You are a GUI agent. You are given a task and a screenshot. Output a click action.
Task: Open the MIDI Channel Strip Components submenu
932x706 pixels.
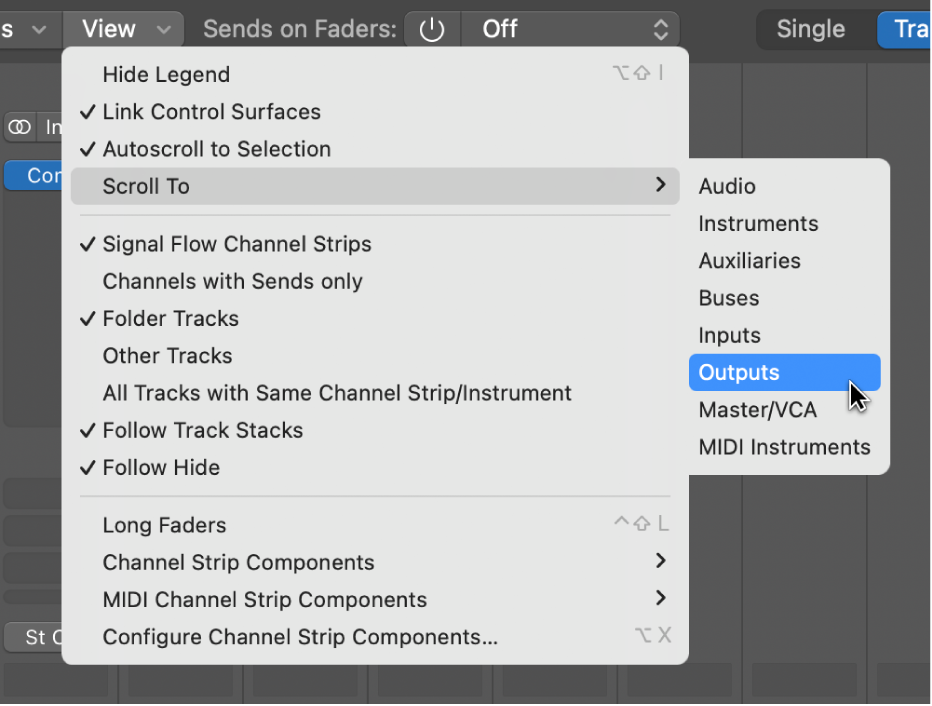[x=264, y=599]
